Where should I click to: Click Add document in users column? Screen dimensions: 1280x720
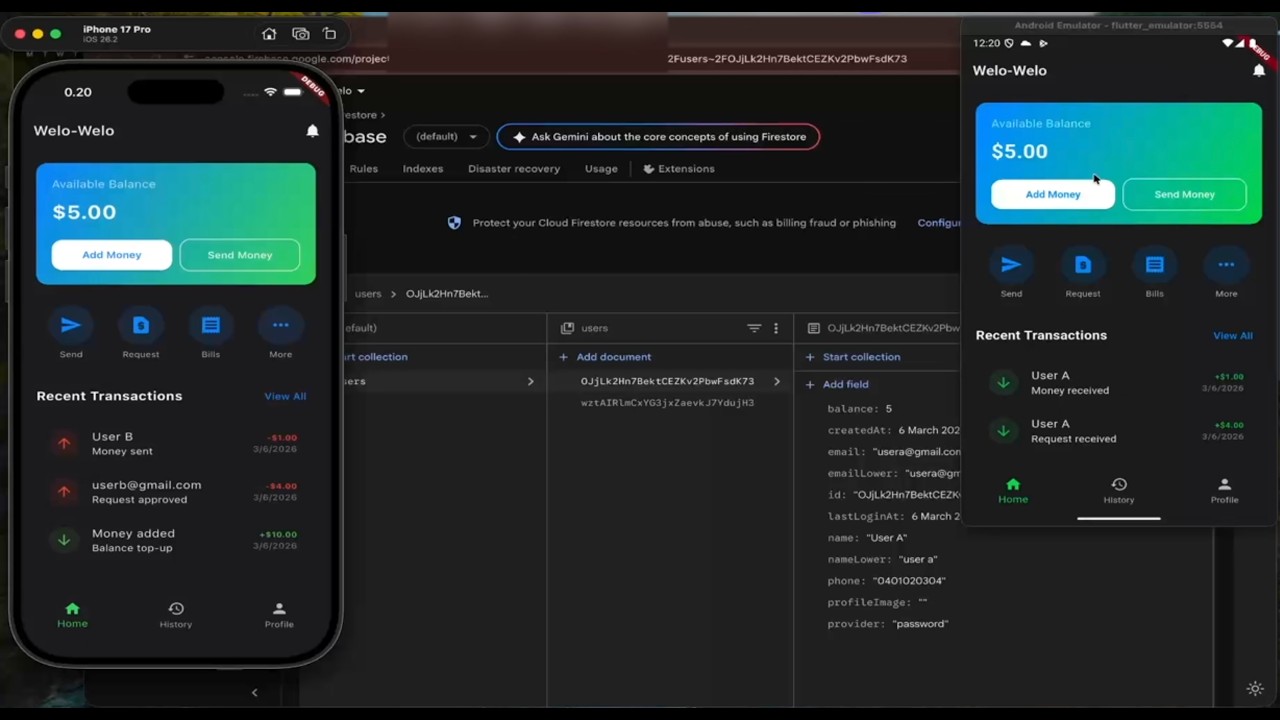click(x=604, y=357)
